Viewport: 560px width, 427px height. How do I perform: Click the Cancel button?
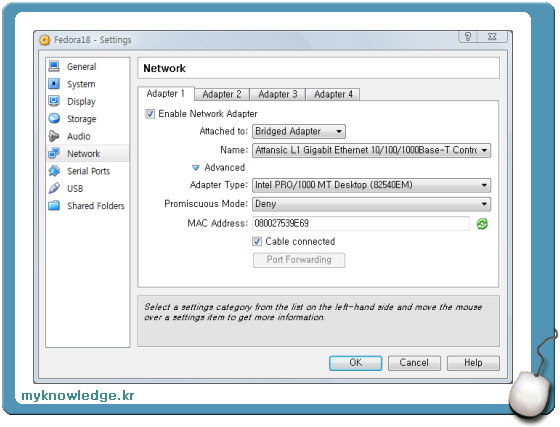pos(414,363)
